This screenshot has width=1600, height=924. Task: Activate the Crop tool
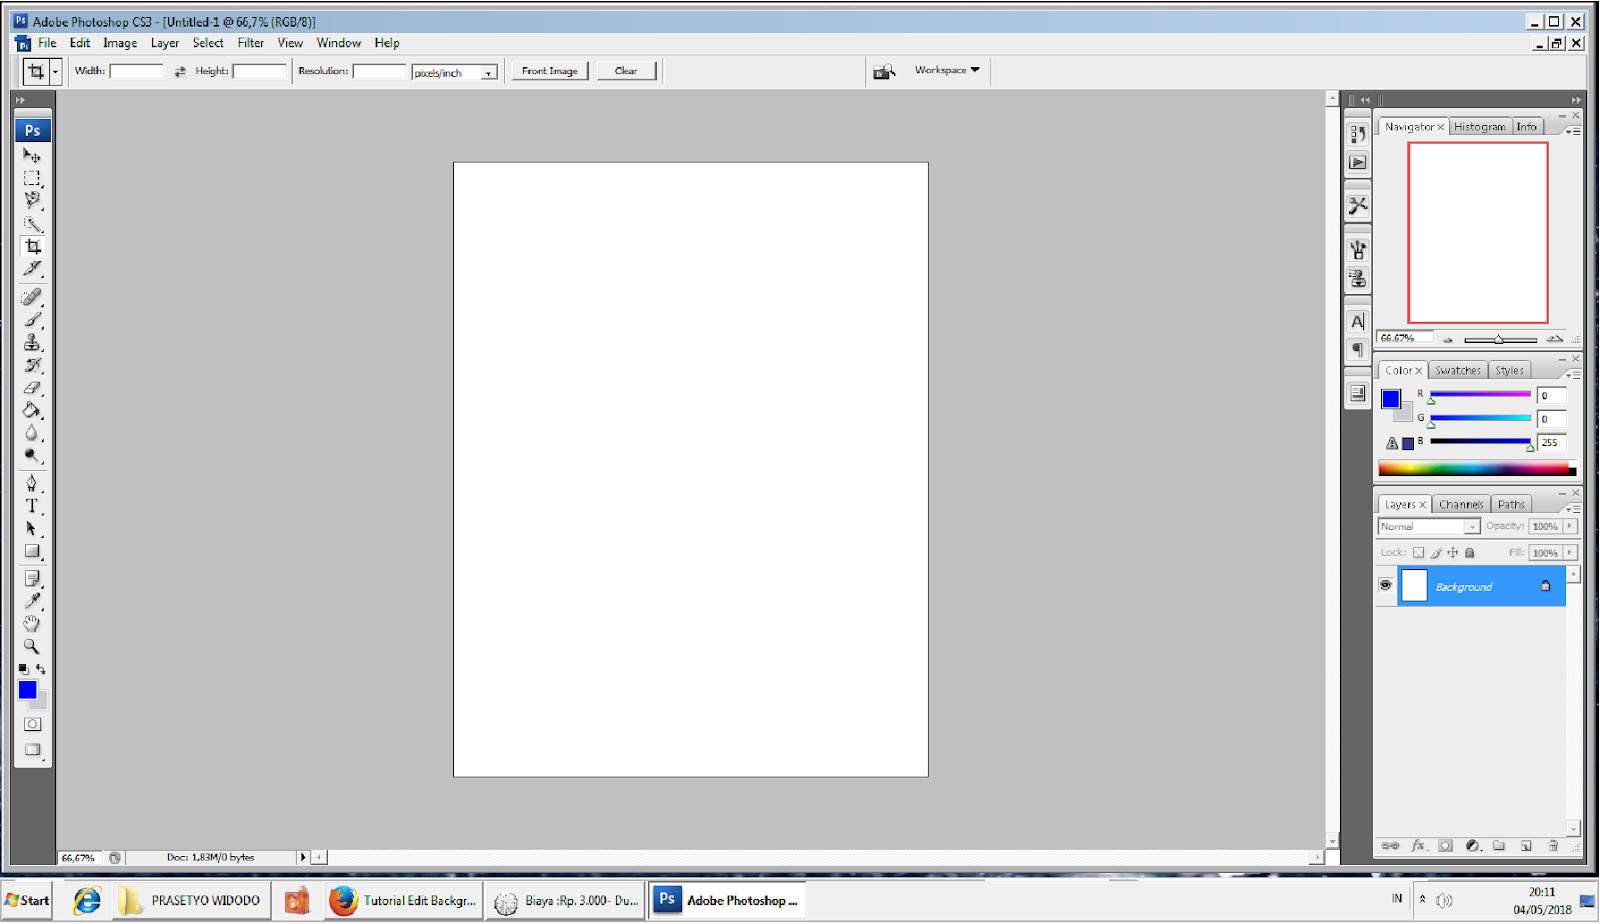pos(32,246)
